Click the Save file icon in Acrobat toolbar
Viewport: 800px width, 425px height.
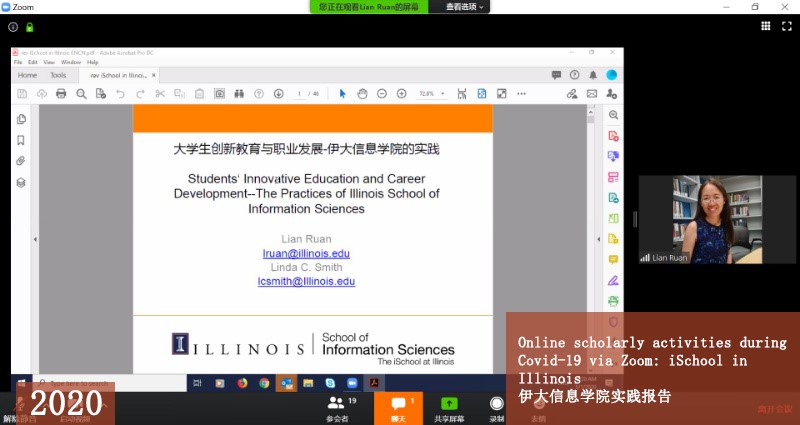coord(22,94)
